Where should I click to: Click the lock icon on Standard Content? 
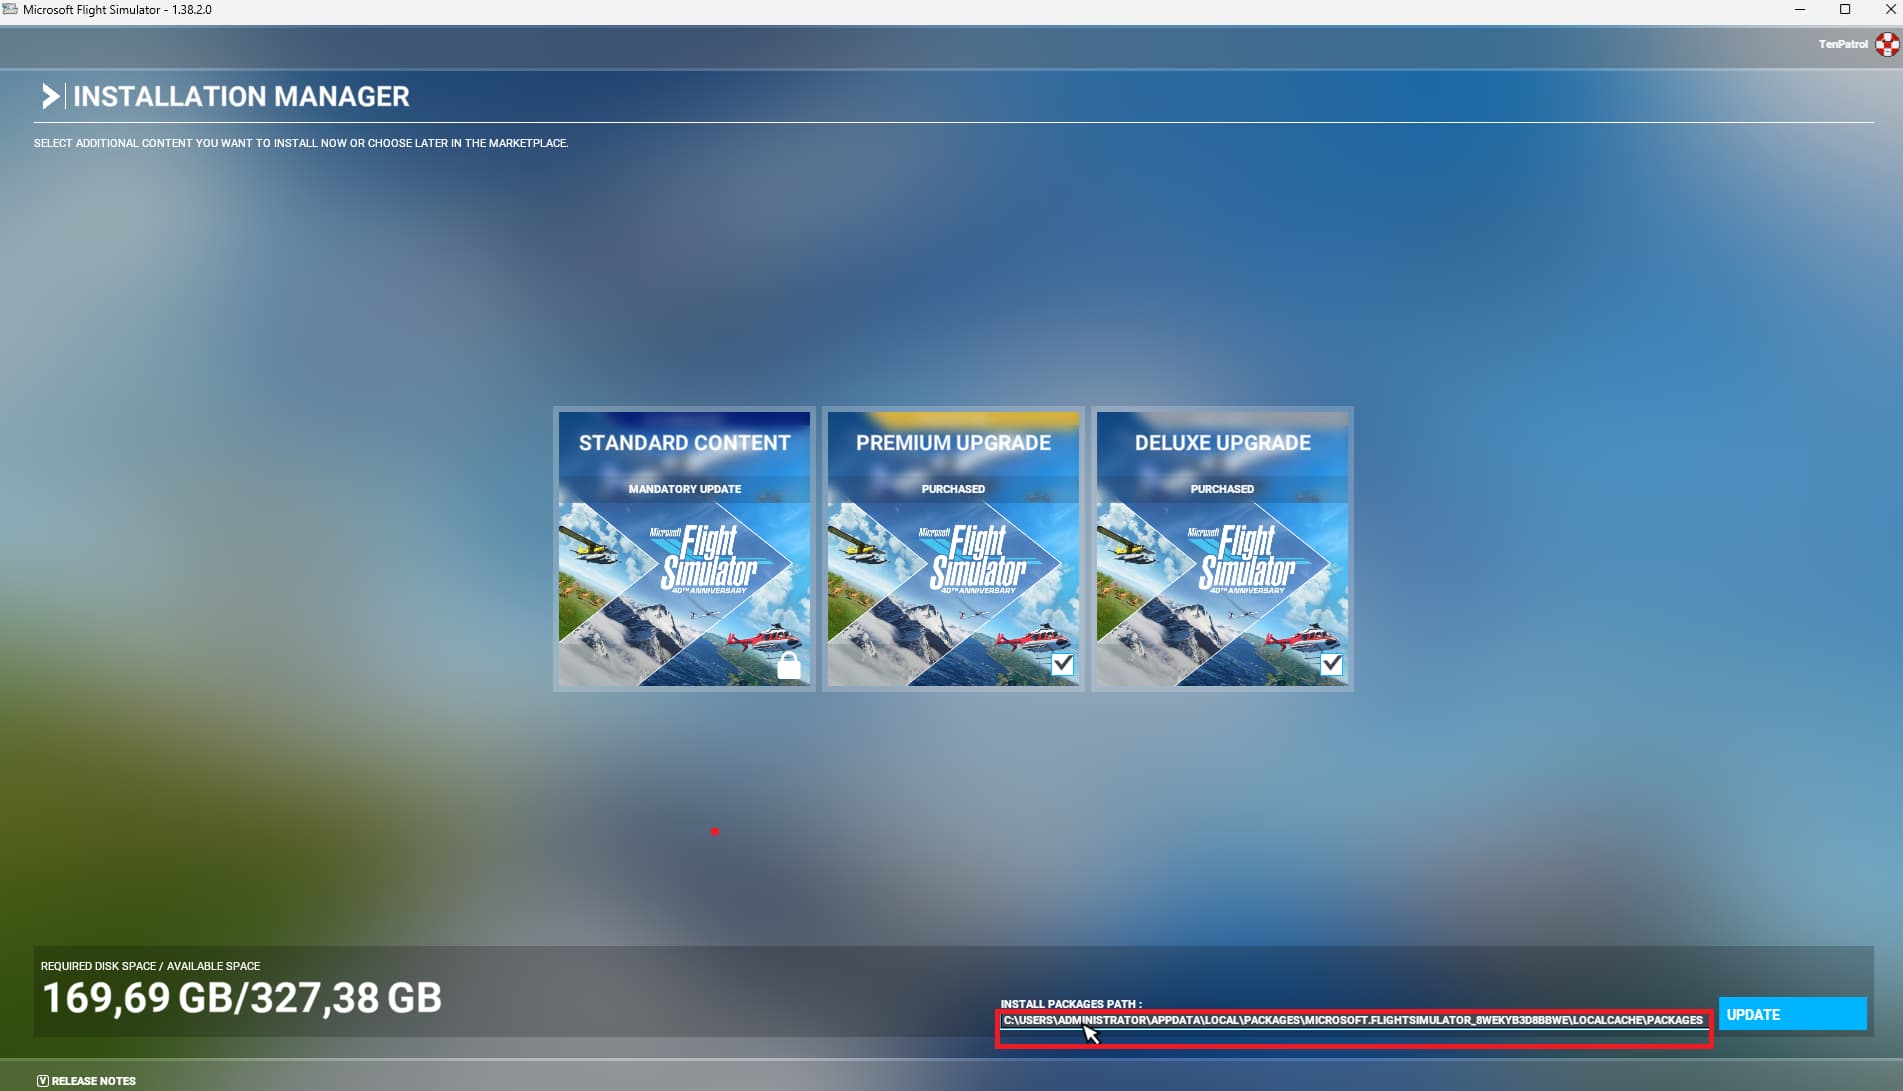(789, 666)
